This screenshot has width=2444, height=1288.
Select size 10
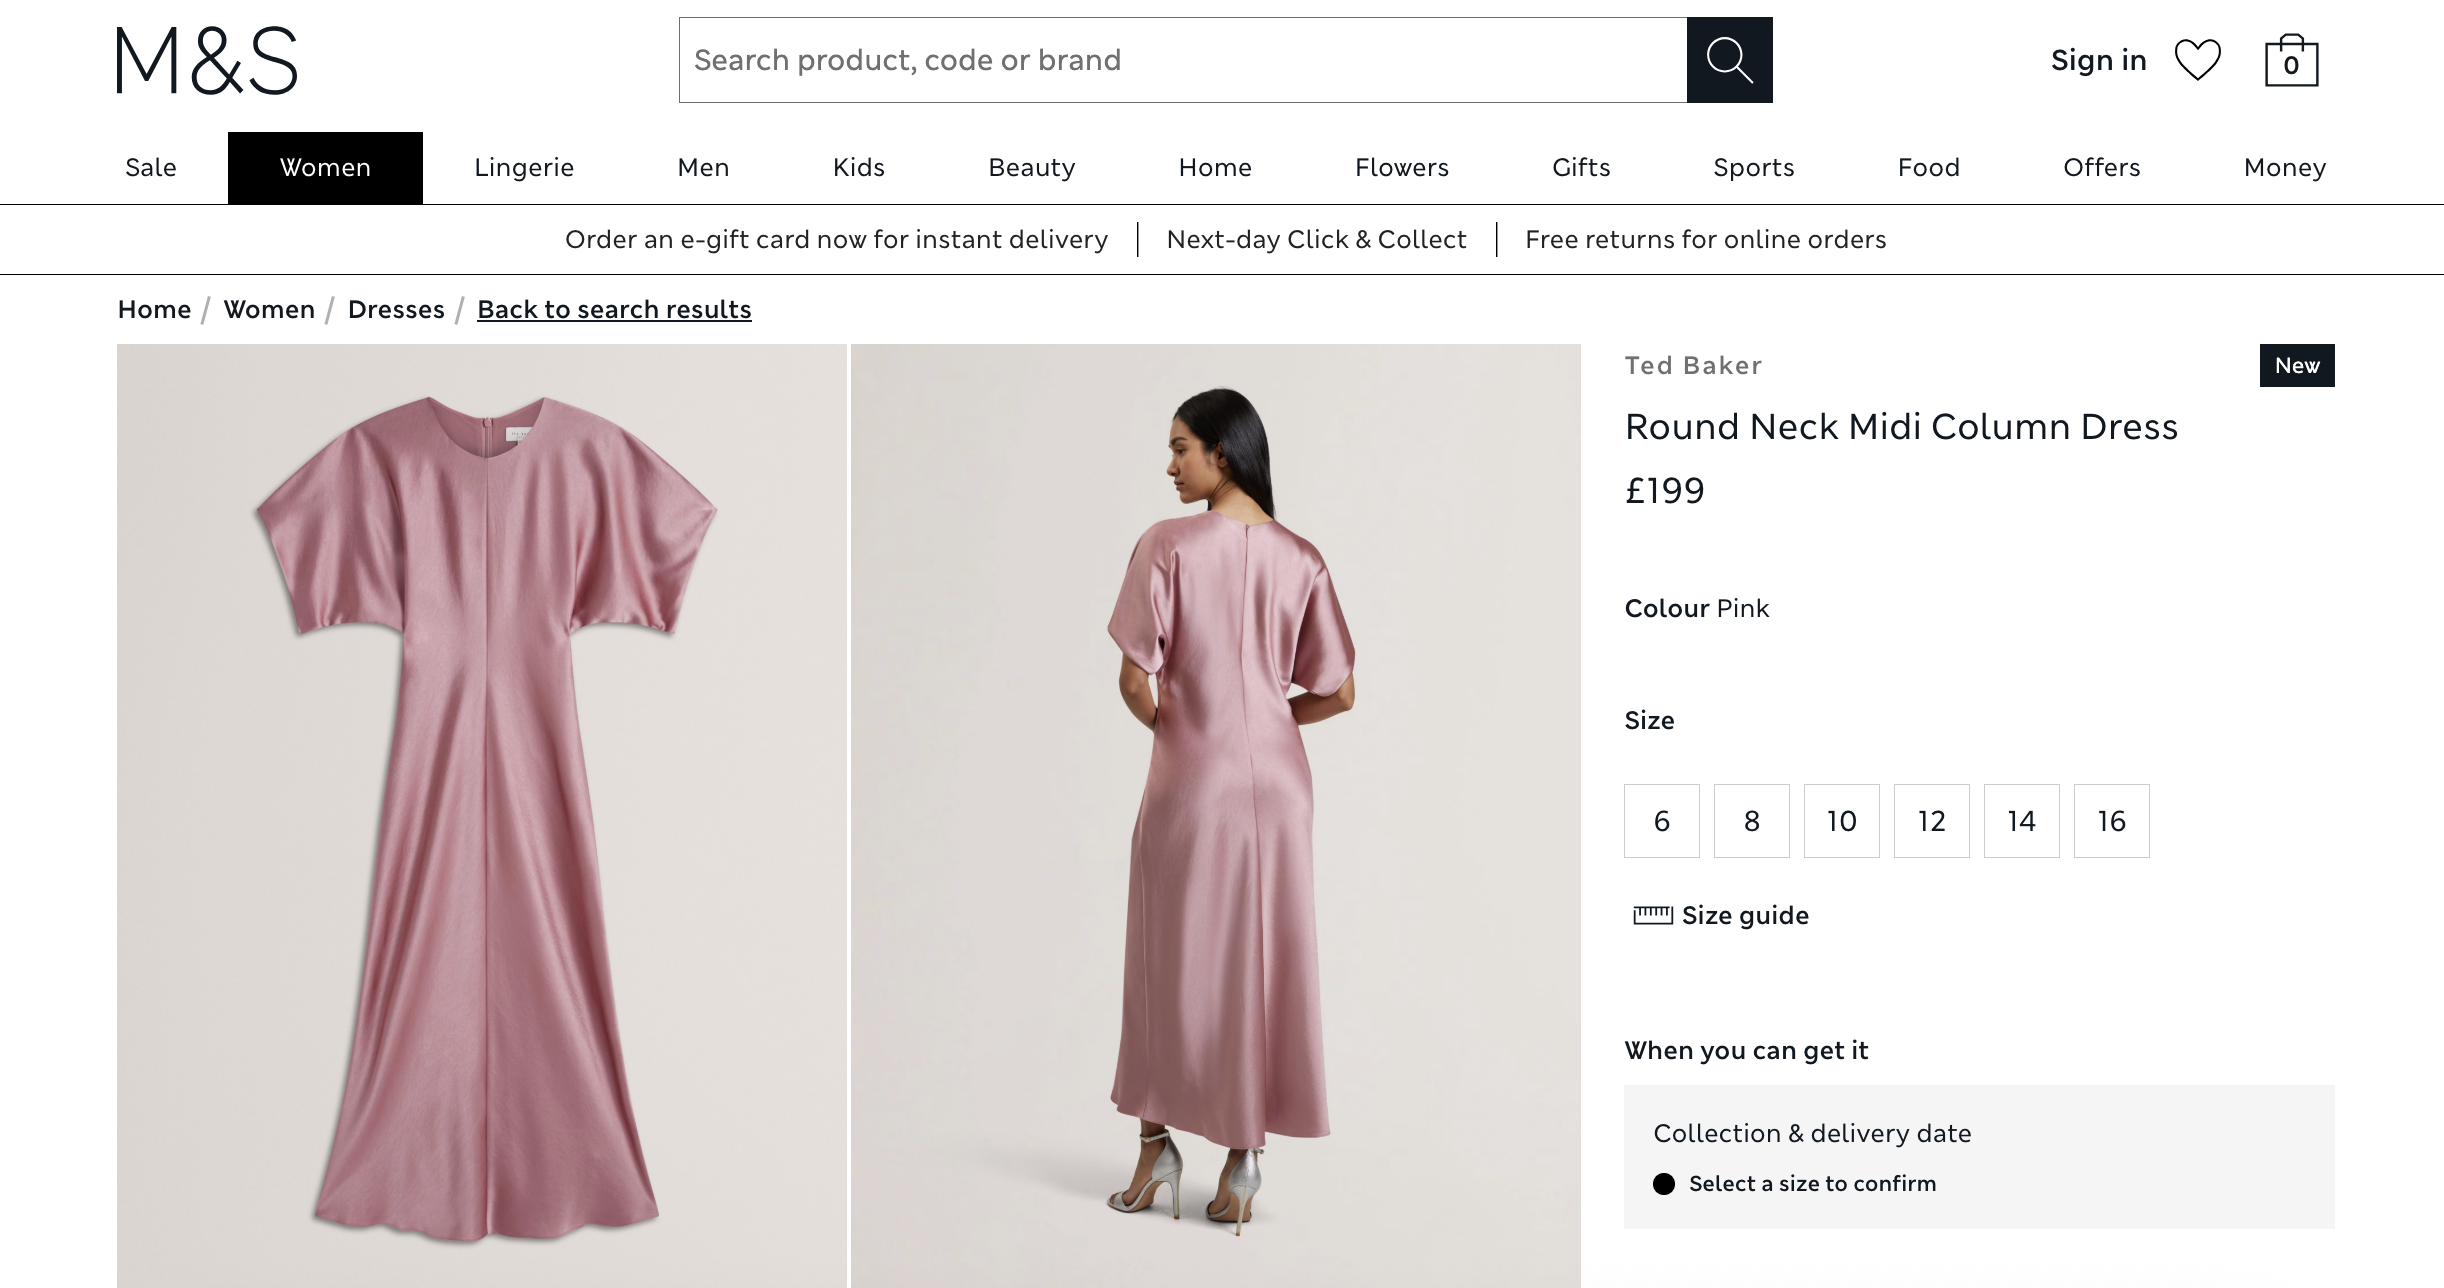point(1841,821)
